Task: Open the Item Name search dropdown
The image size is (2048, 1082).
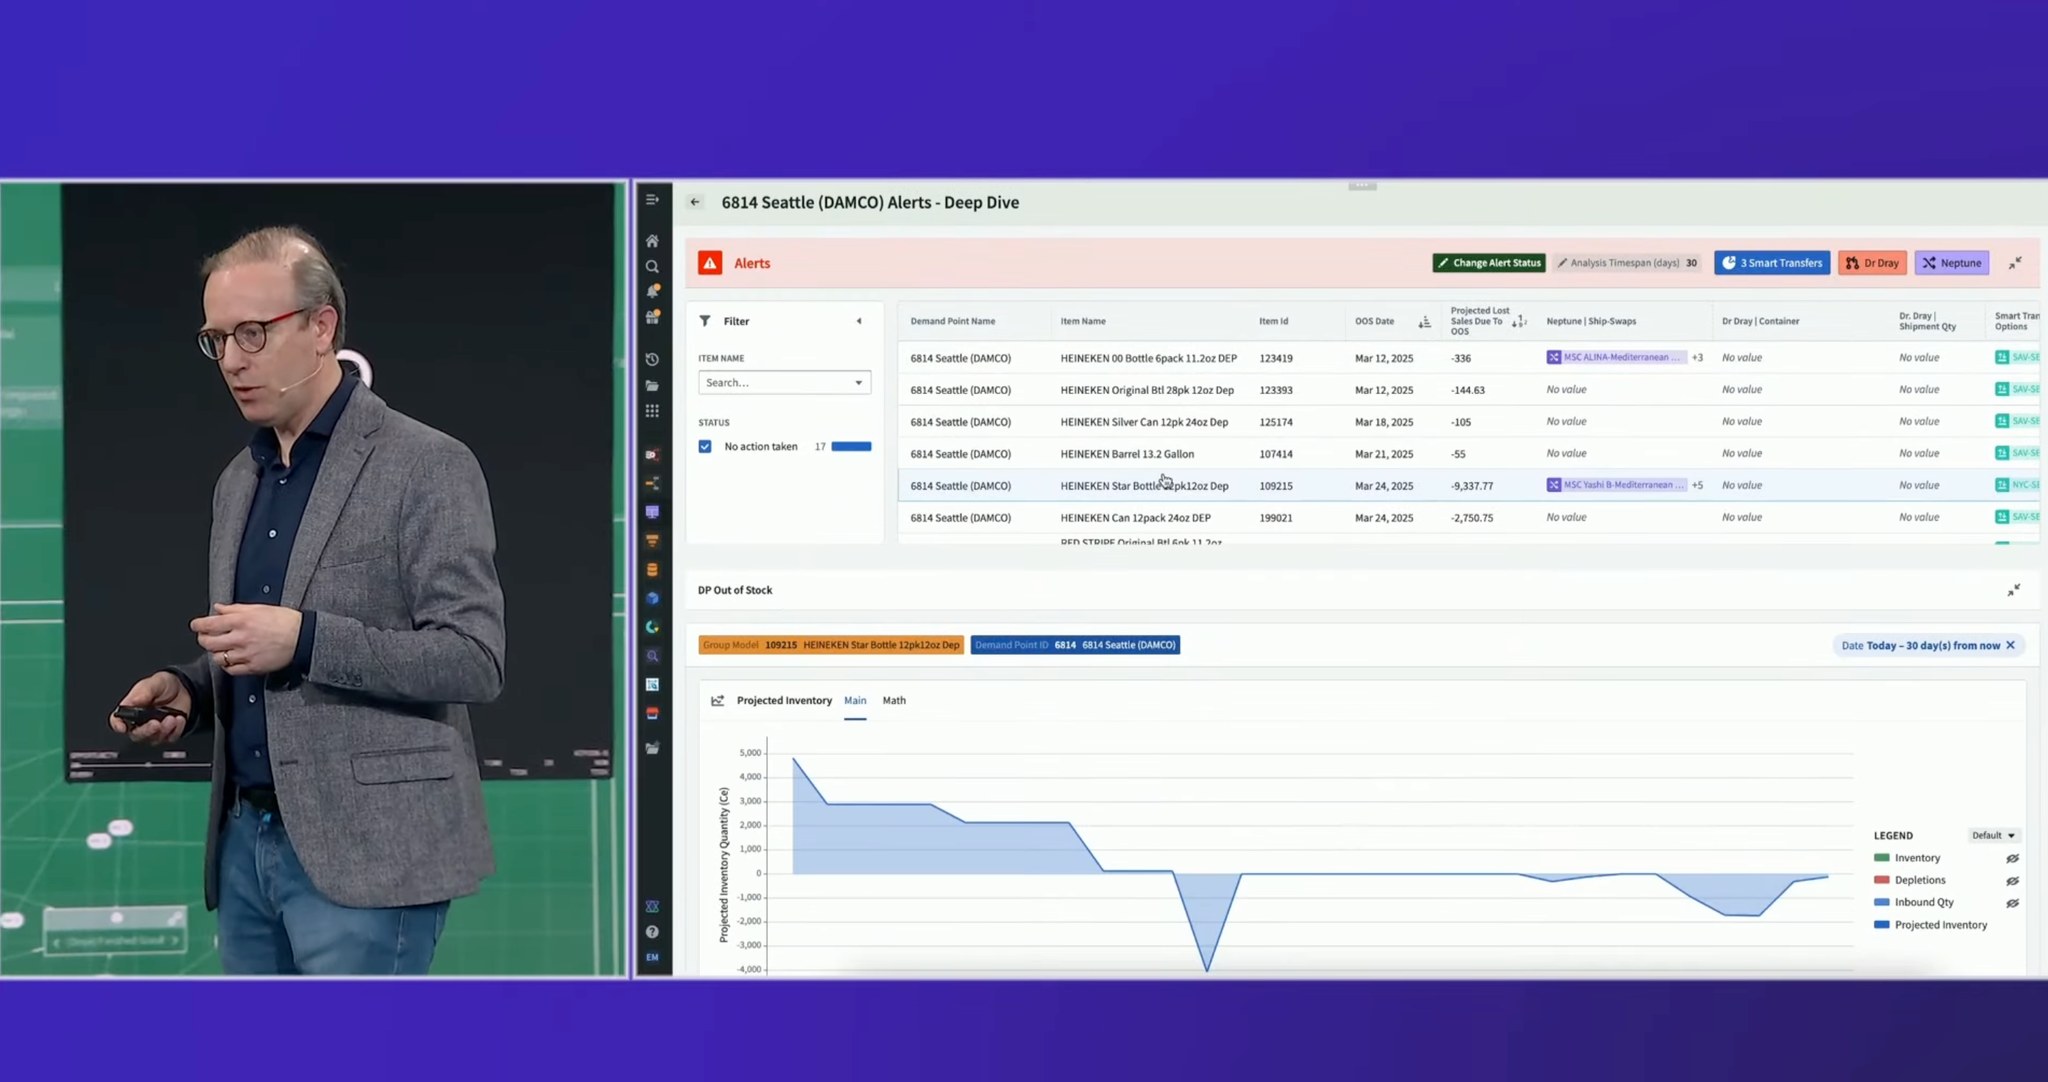Action: [x=784, y=383]
